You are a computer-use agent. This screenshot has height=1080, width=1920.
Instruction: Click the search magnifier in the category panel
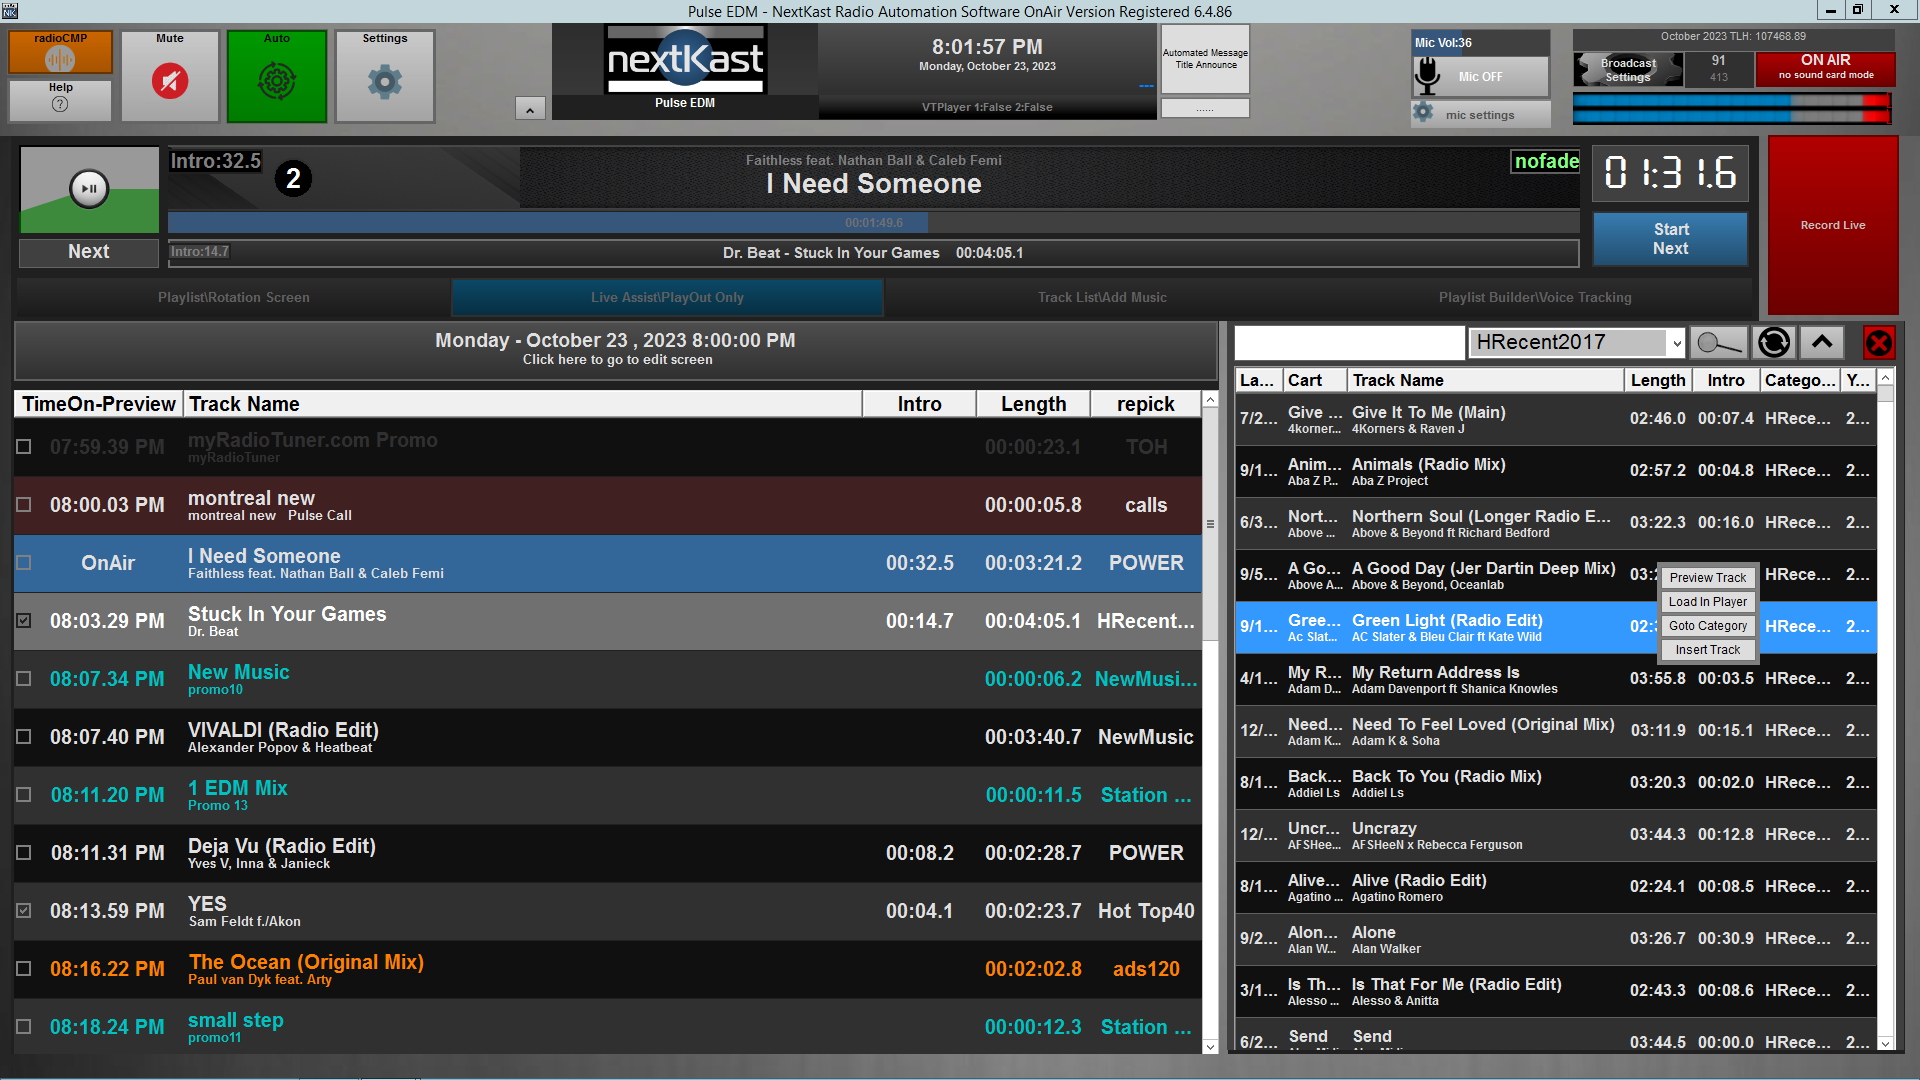click(1717, 342)
